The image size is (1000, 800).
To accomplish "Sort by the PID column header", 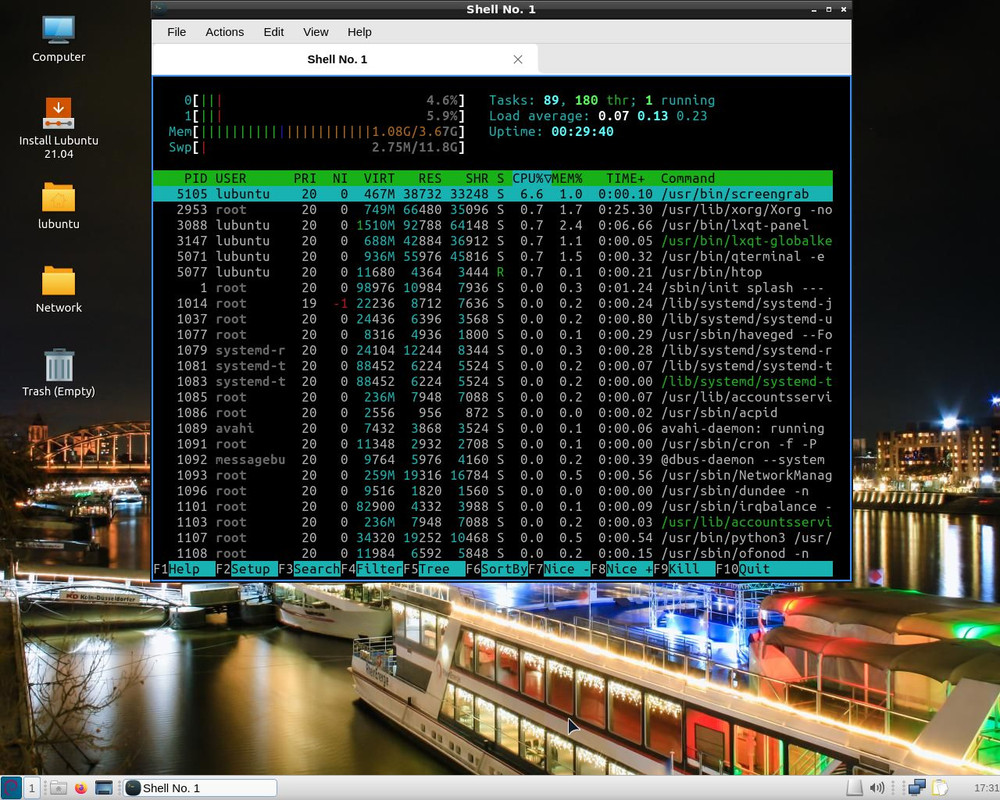I will 196,179.
